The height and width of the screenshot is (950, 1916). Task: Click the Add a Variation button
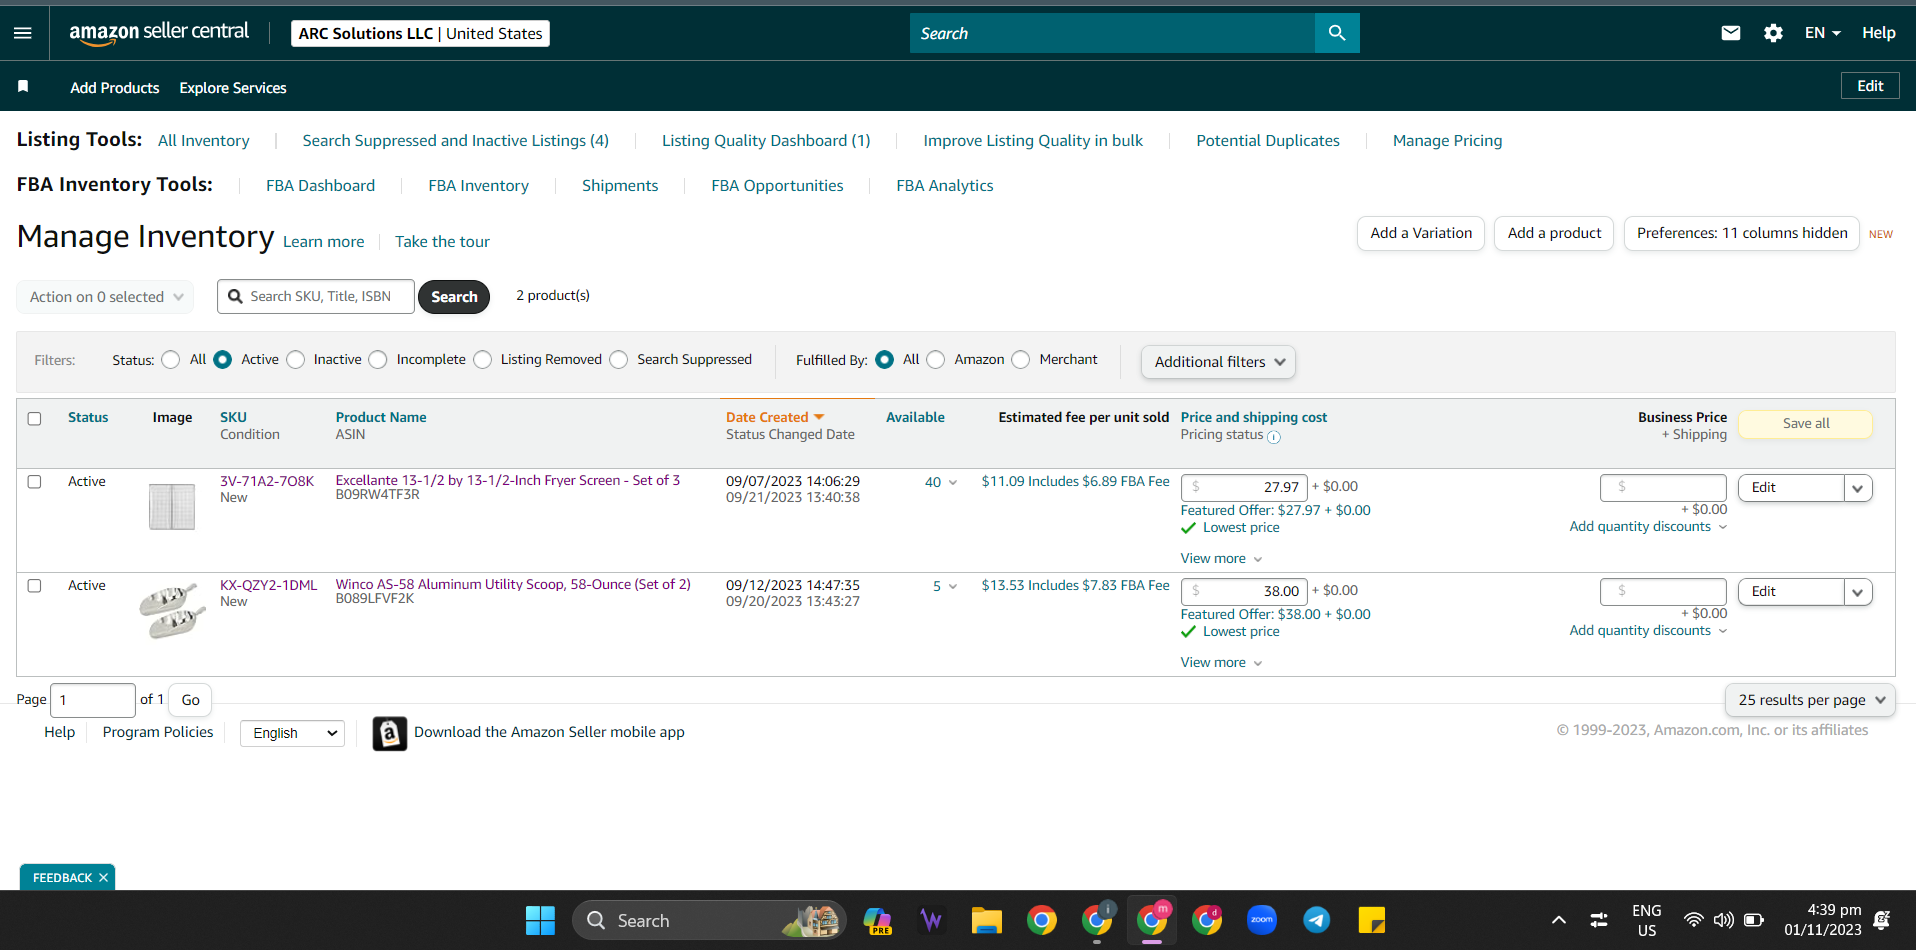1421,234
